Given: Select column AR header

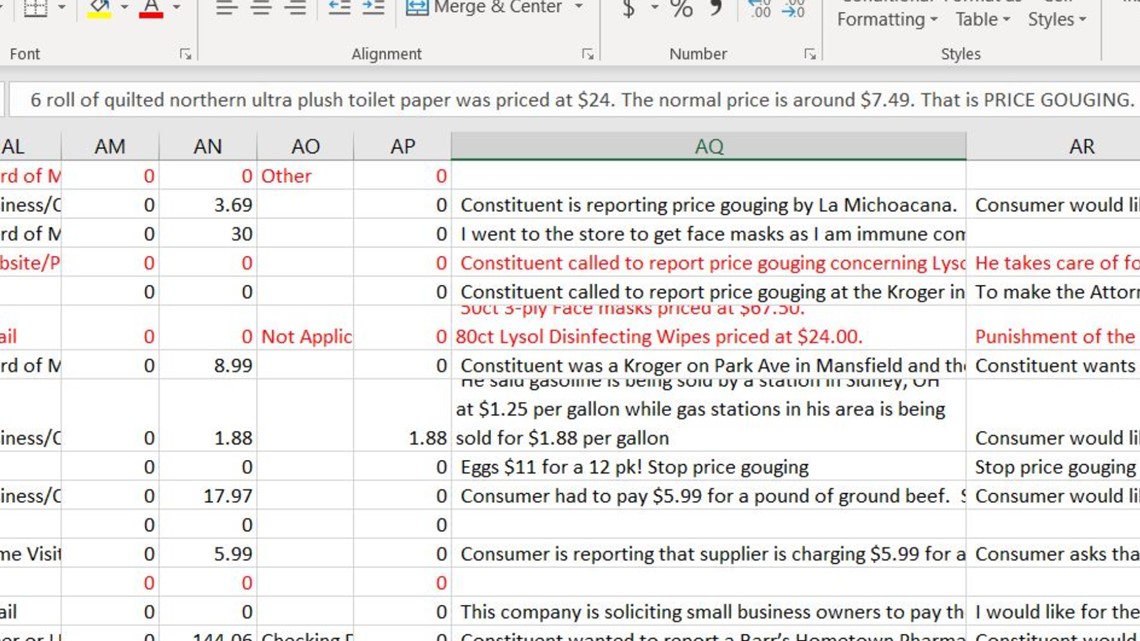Looking at the screenshot, I should tap(1053, 146).
